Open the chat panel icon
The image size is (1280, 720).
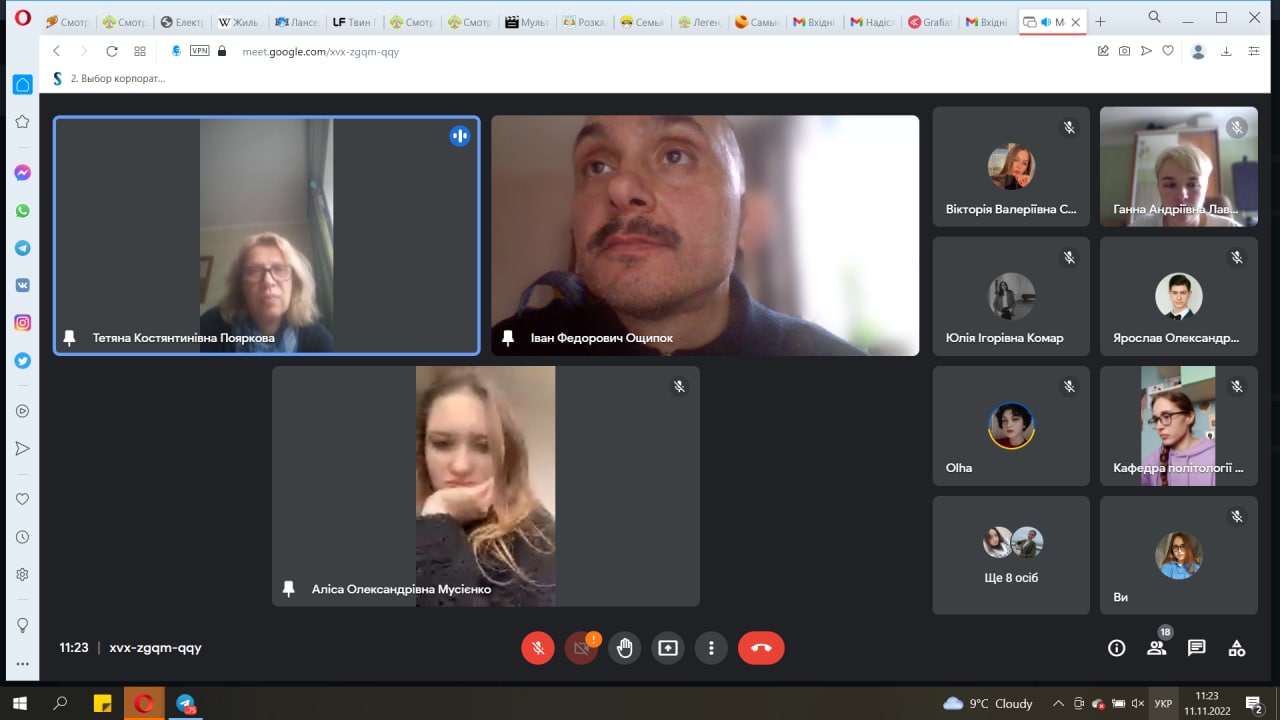1196,648
